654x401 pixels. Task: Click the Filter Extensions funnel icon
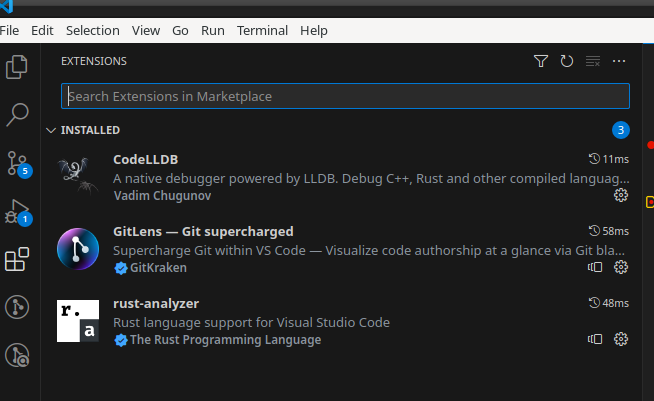[541, 61]
